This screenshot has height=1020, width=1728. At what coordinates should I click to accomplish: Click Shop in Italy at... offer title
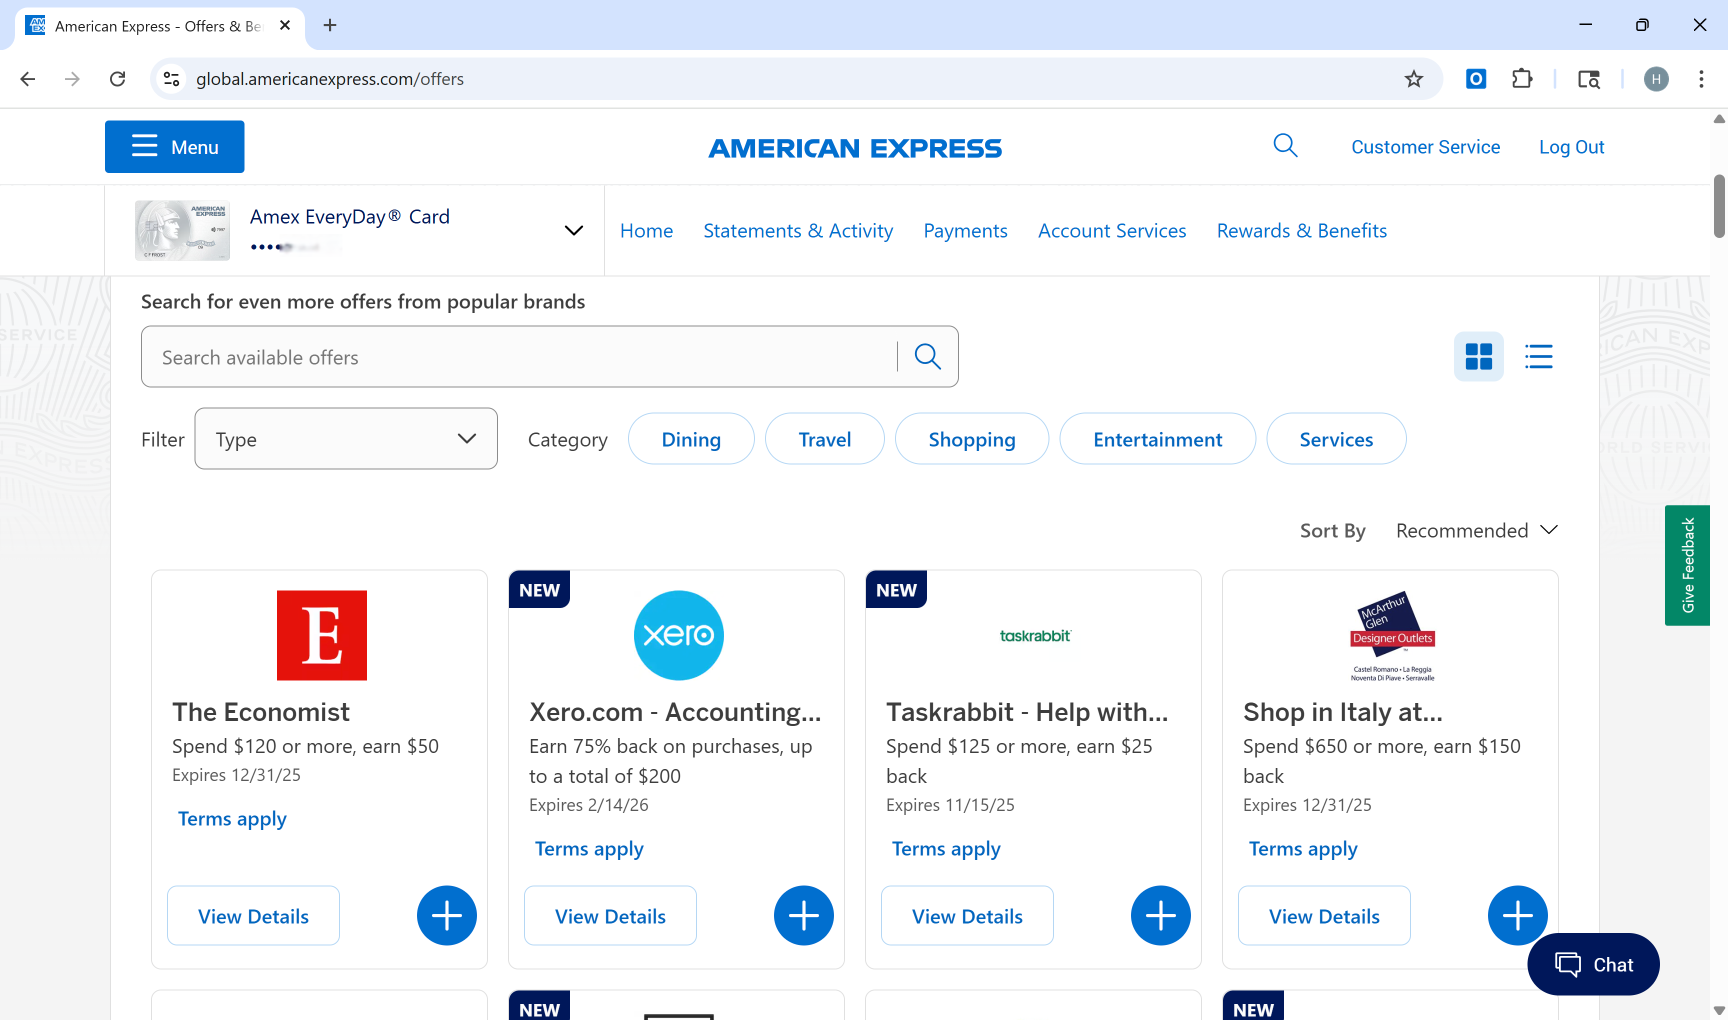click(1343, 712)
